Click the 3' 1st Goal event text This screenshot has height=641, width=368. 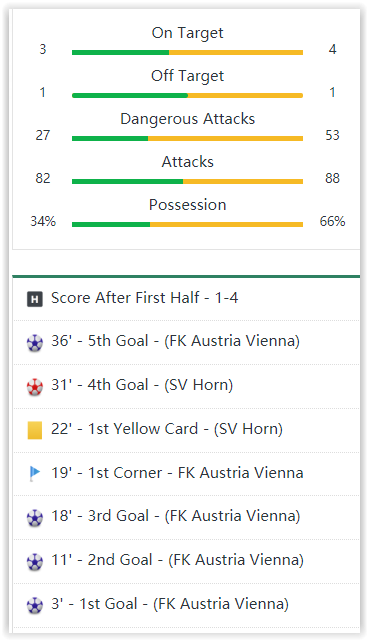pos(170,604)
